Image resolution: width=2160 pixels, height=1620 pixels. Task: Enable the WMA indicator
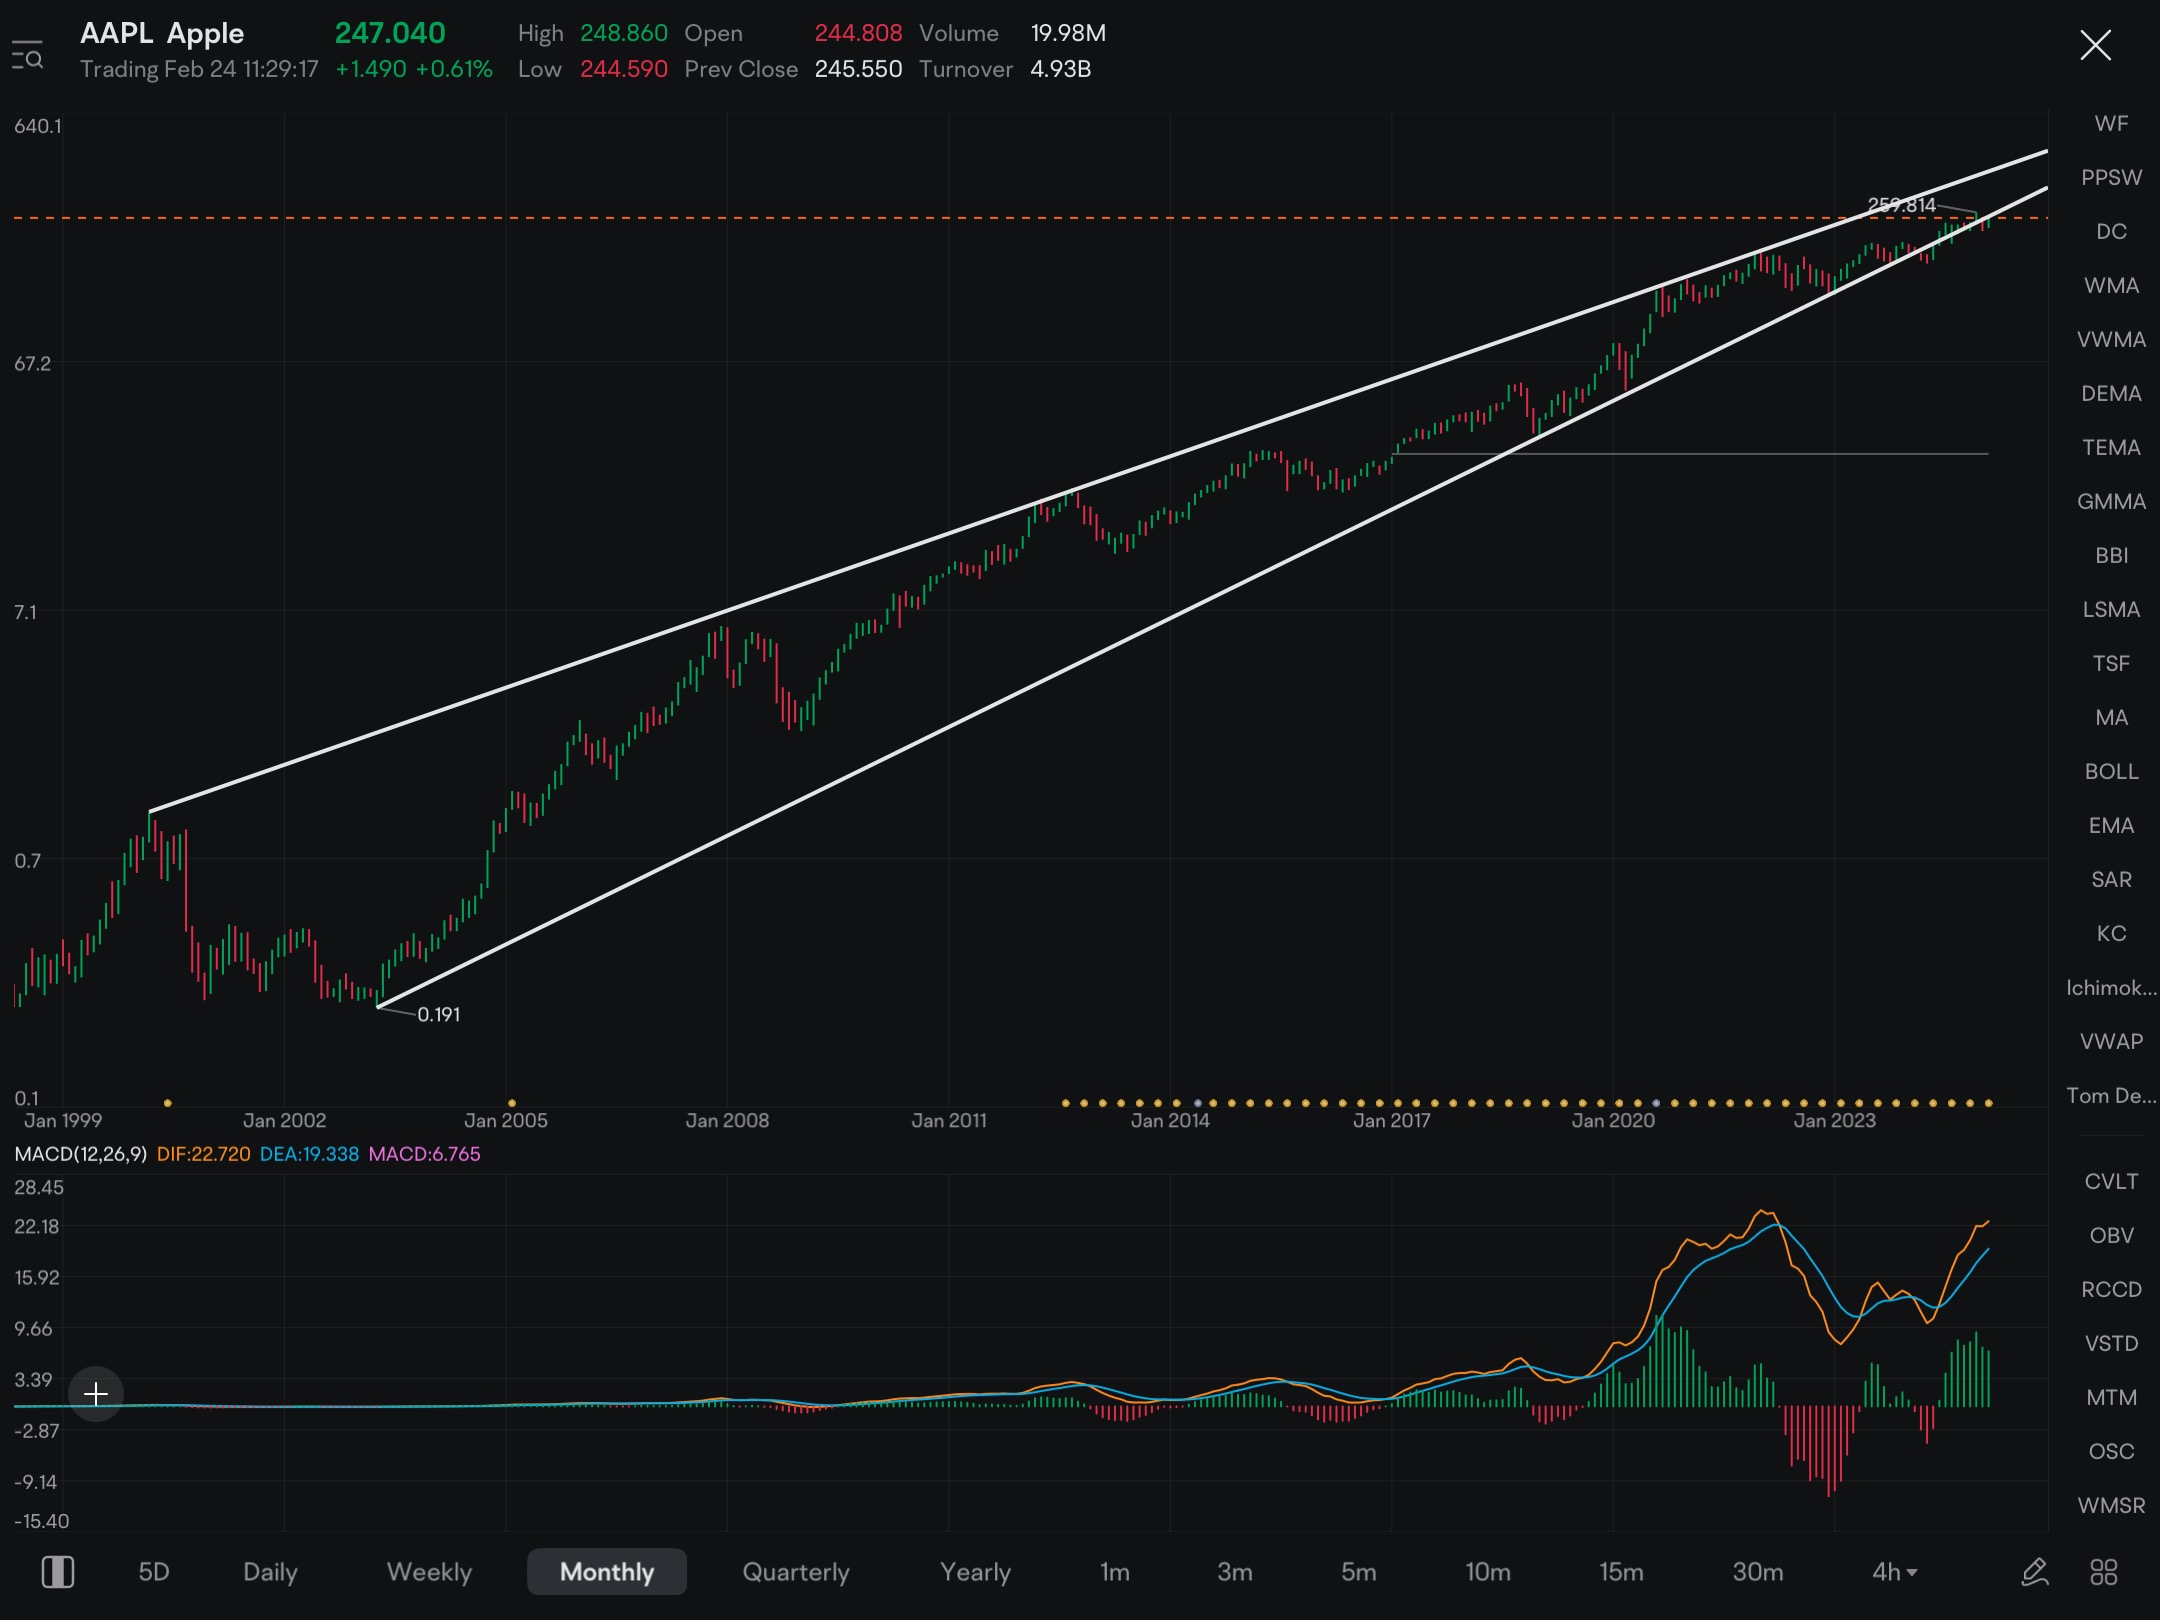[x=2111, y=285]
